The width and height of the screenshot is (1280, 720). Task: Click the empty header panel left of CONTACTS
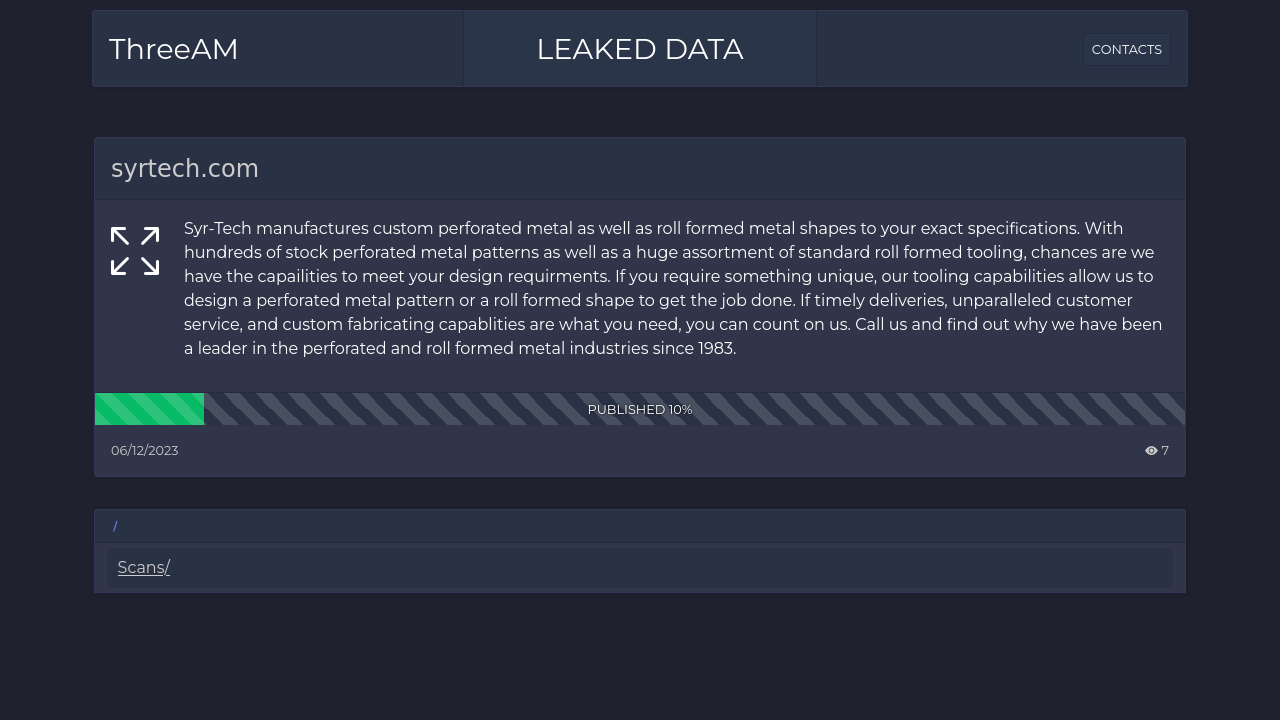[950, 49]
